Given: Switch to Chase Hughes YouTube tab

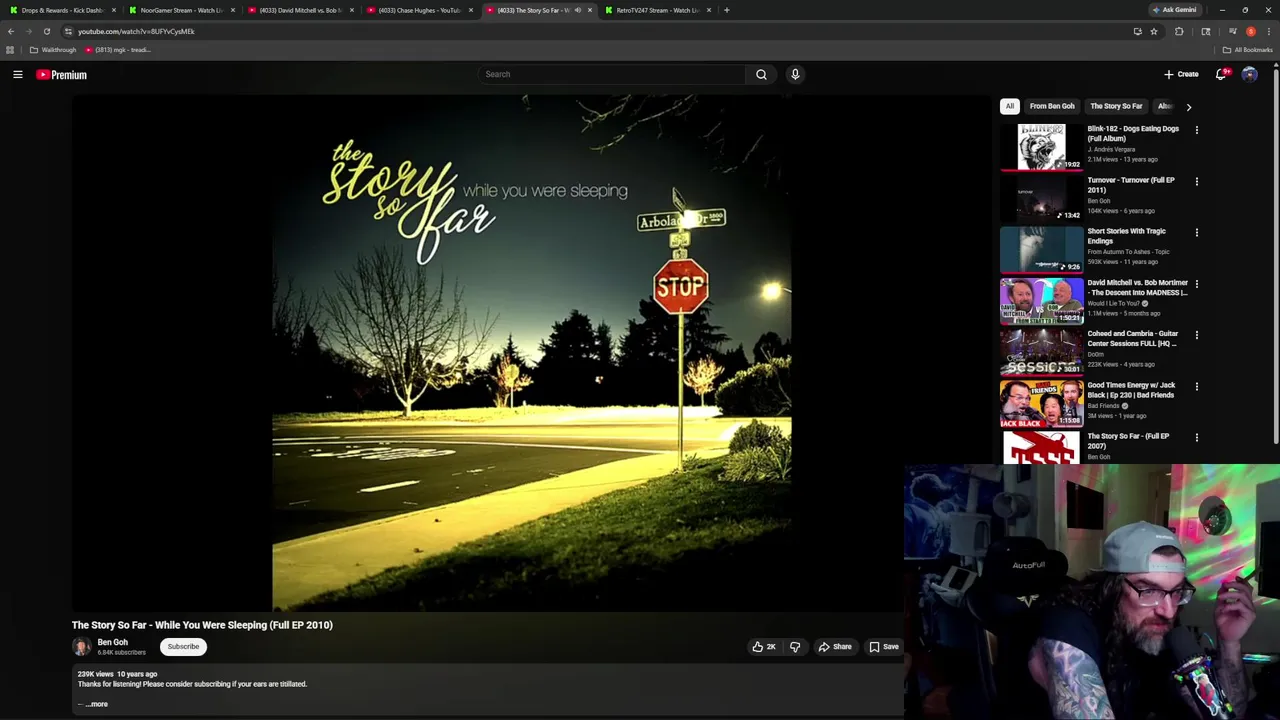Looking at the screenshot, I should click(419, 10).
